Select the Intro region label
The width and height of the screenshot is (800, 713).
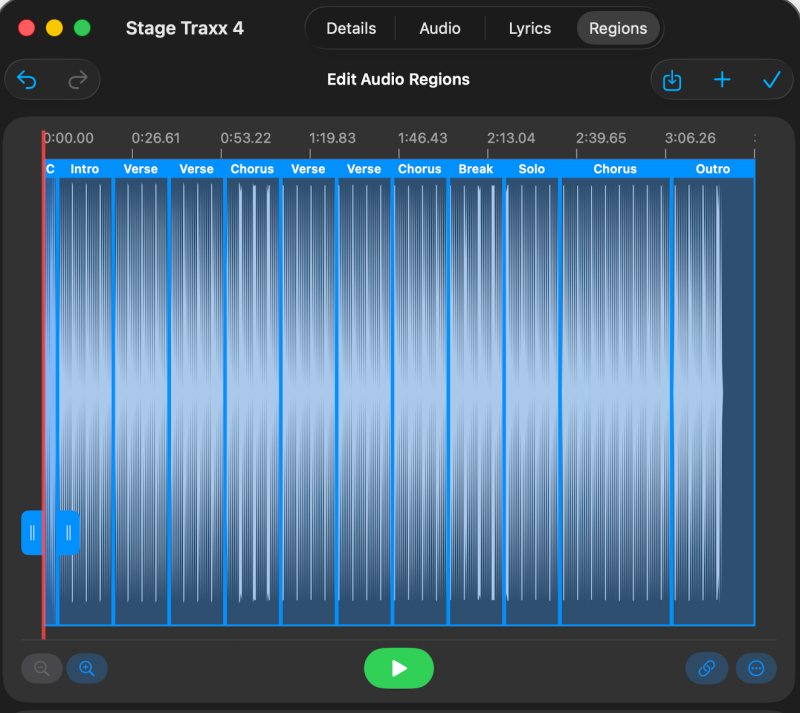pyautogui.click(x=84, y=169)
